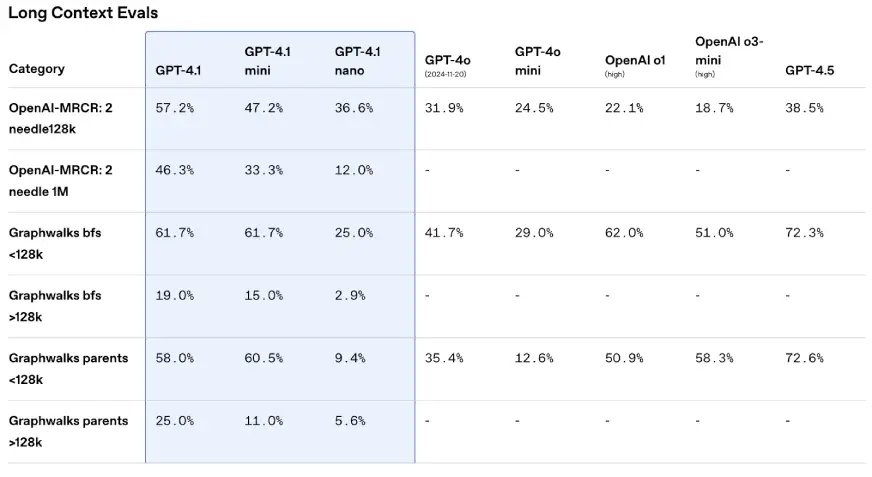Click the OpenAI o1 column header

coord(635,60)
